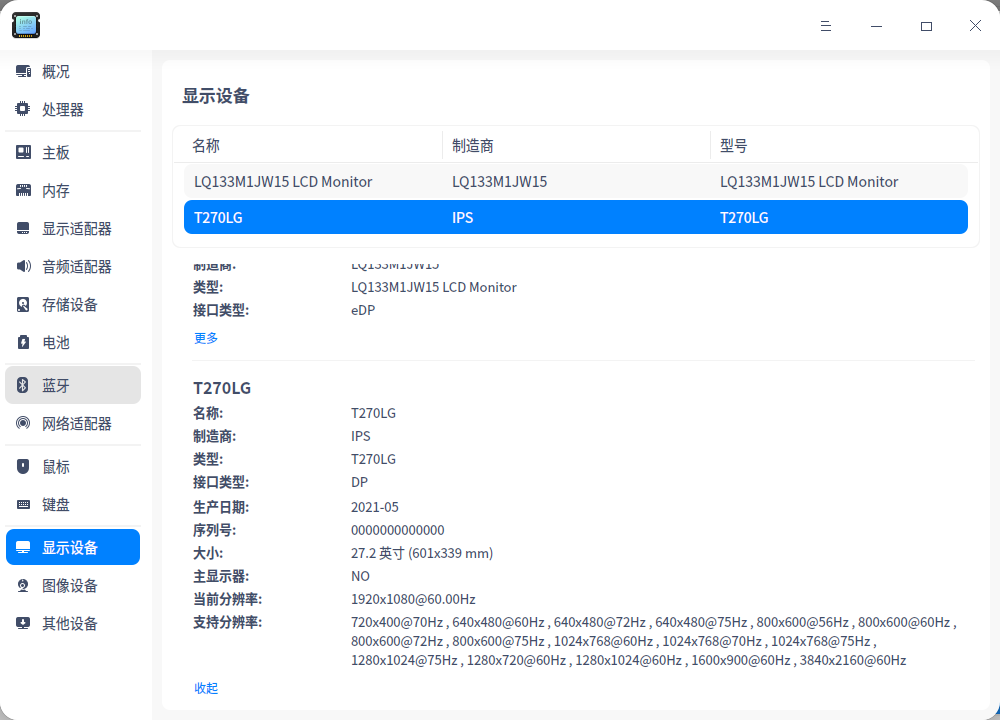Viewport: 1000px width, 720px height.
Task: Switch to display adapter (显示适配器) section
Action: click(x=76, y=229)
